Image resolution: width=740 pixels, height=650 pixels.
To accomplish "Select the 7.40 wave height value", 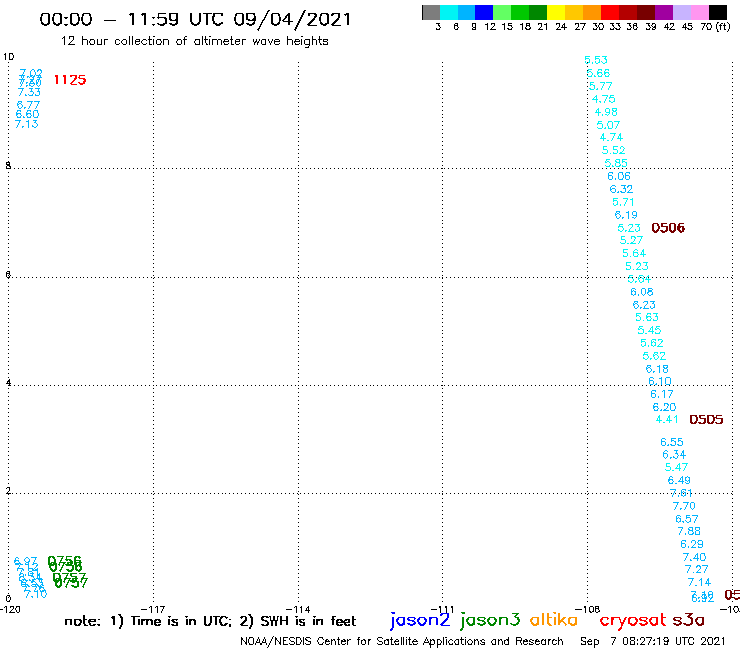I will tap(694, 557).
